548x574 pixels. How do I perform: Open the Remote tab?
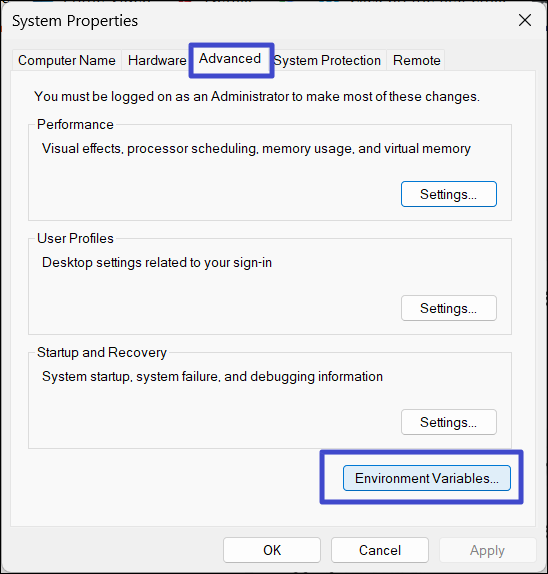click(x=416, y=60)
